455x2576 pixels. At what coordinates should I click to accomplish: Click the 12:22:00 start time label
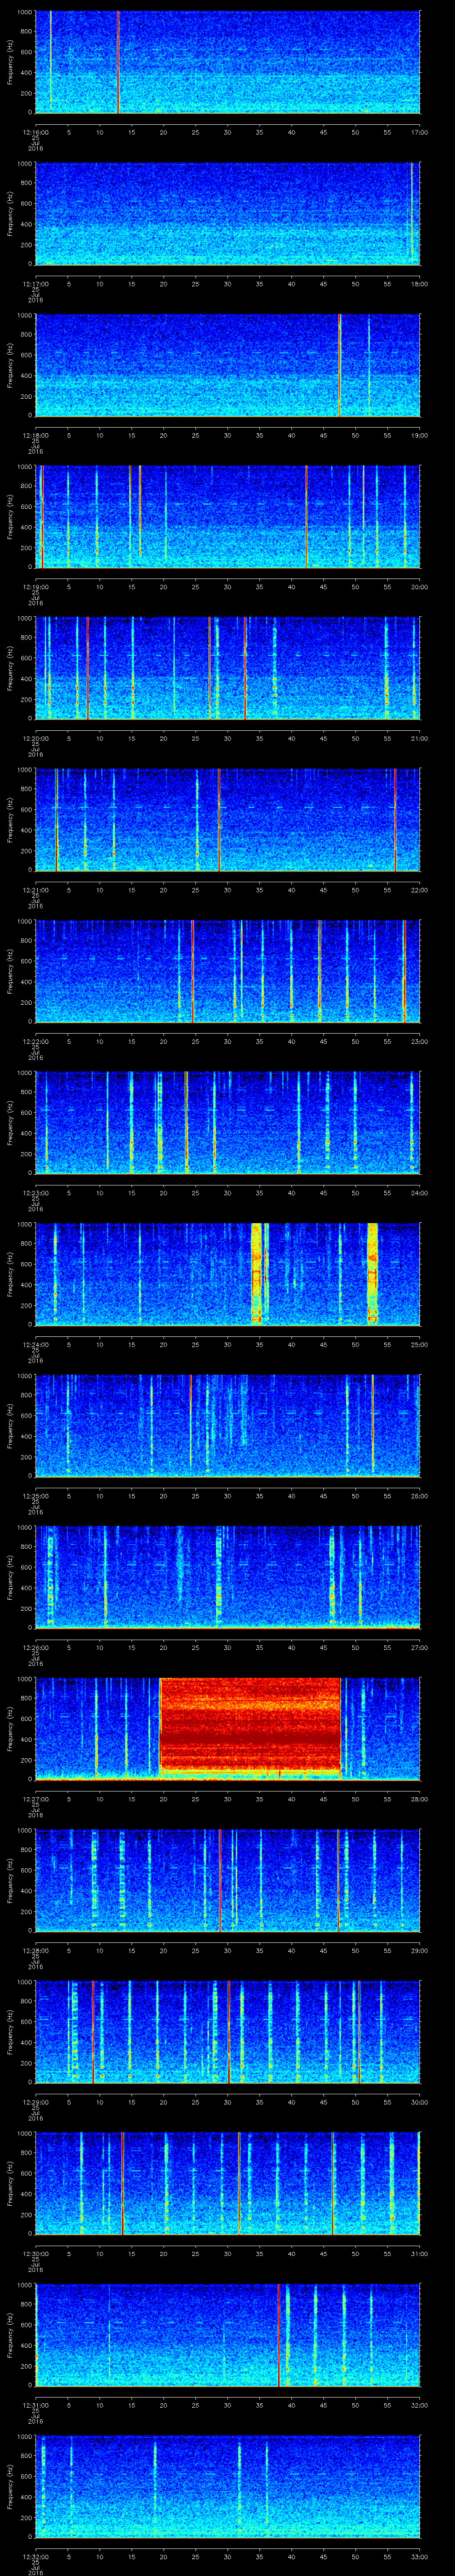click(36, 1041)
